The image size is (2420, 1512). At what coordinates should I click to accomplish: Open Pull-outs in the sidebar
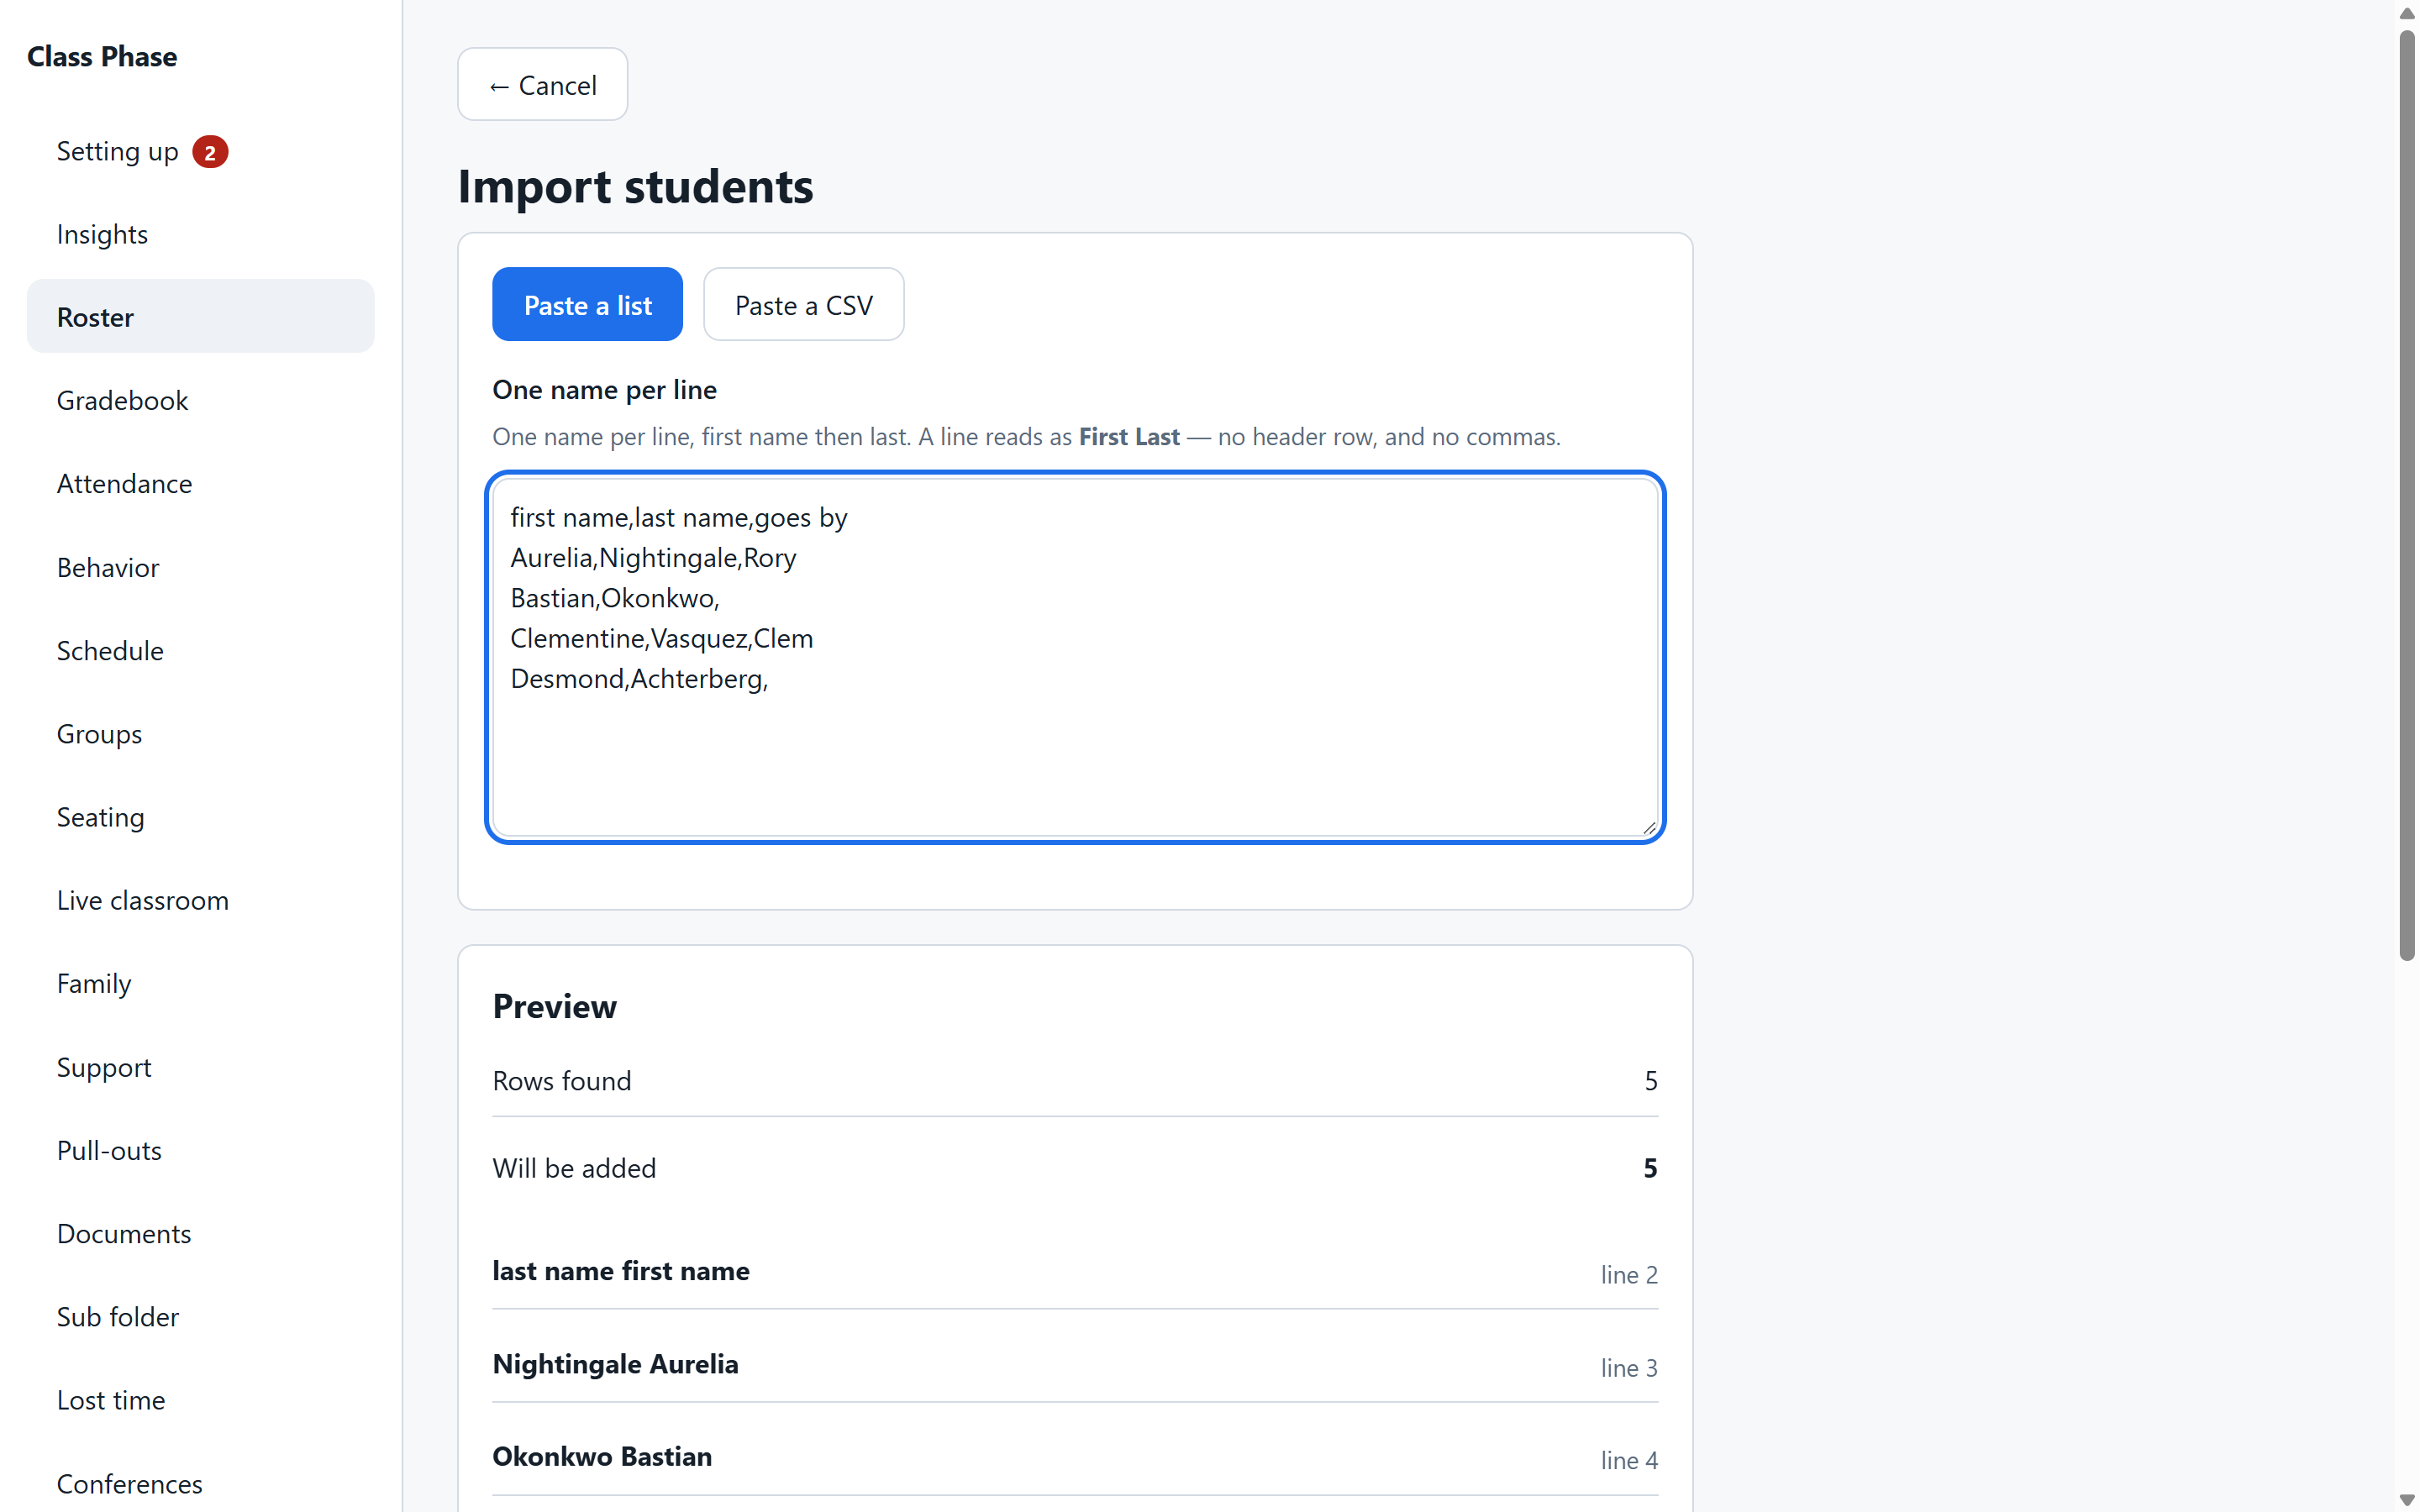click(200, 1150)
